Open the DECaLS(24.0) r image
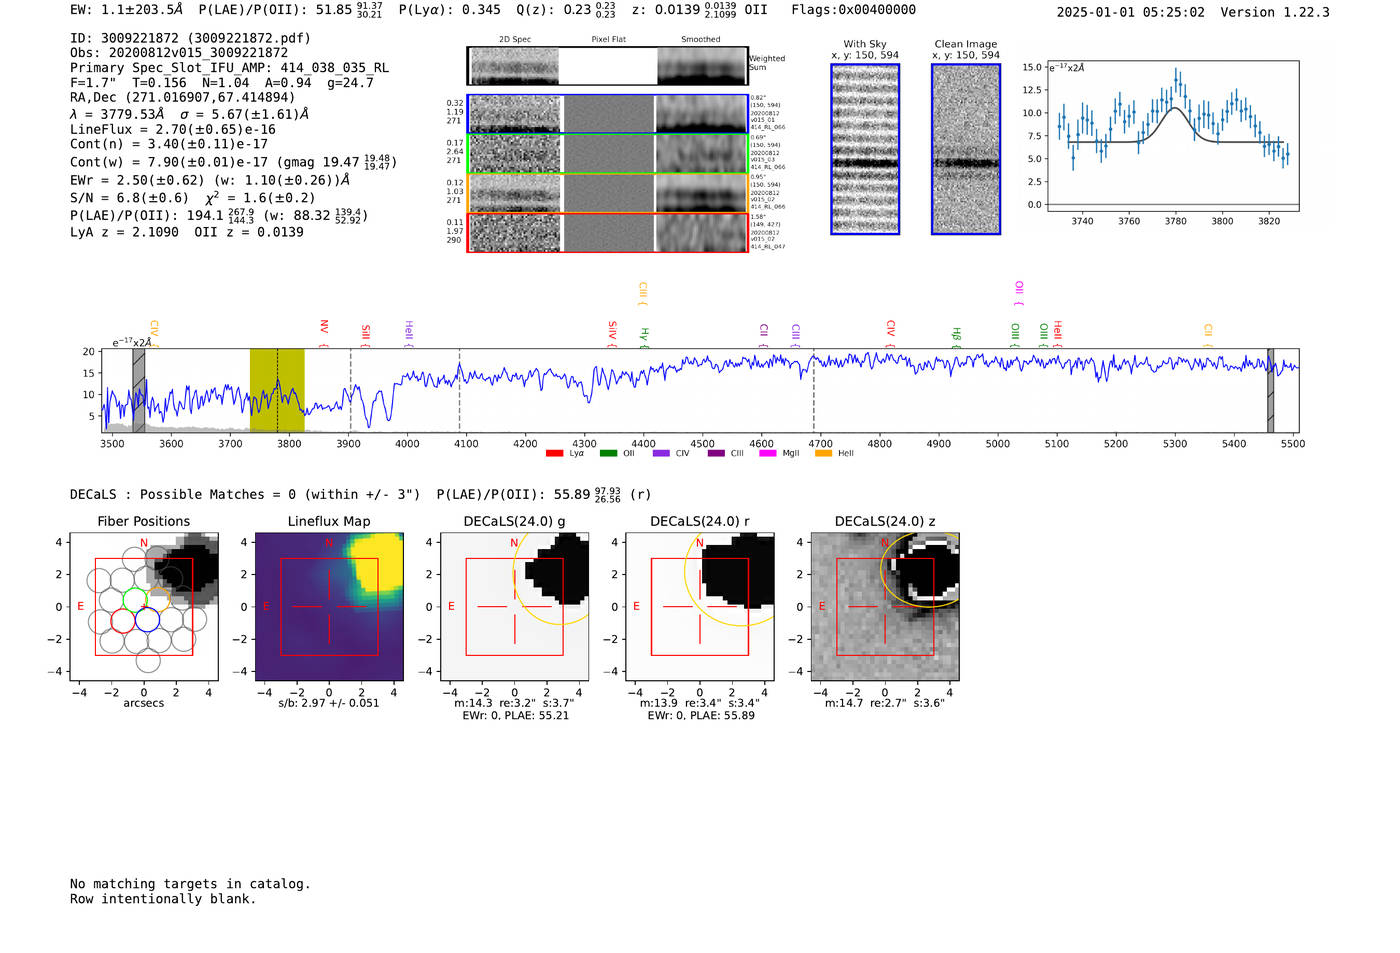The image size is (1400, 953). 700,606
